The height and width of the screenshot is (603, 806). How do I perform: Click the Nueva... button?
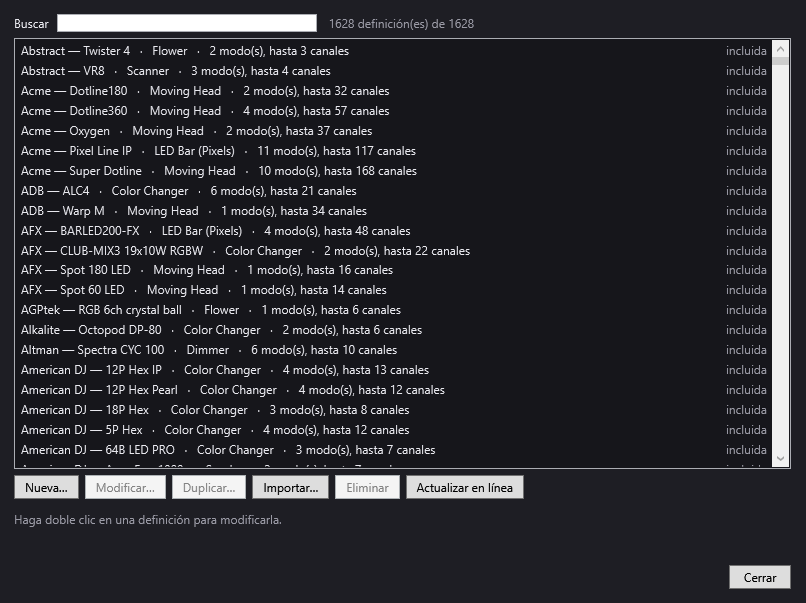[46, 487]
